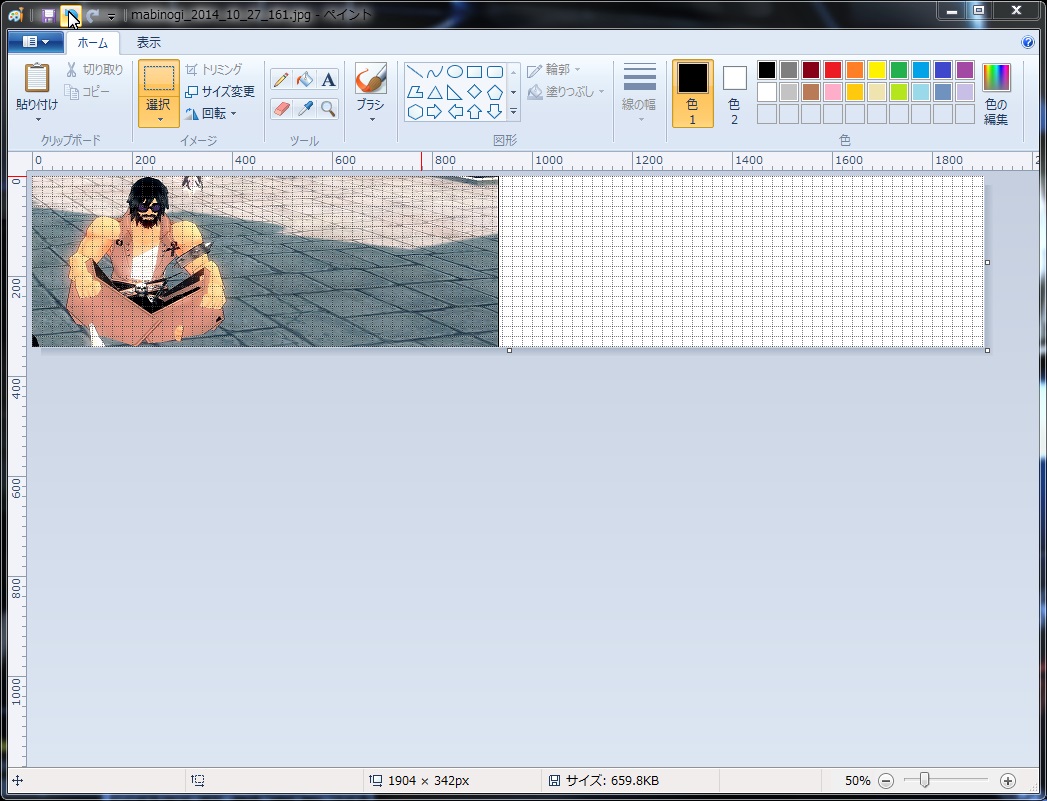Switch to the 表示 tab
This screenshot has height=801, width=1047.
[149, 43]
